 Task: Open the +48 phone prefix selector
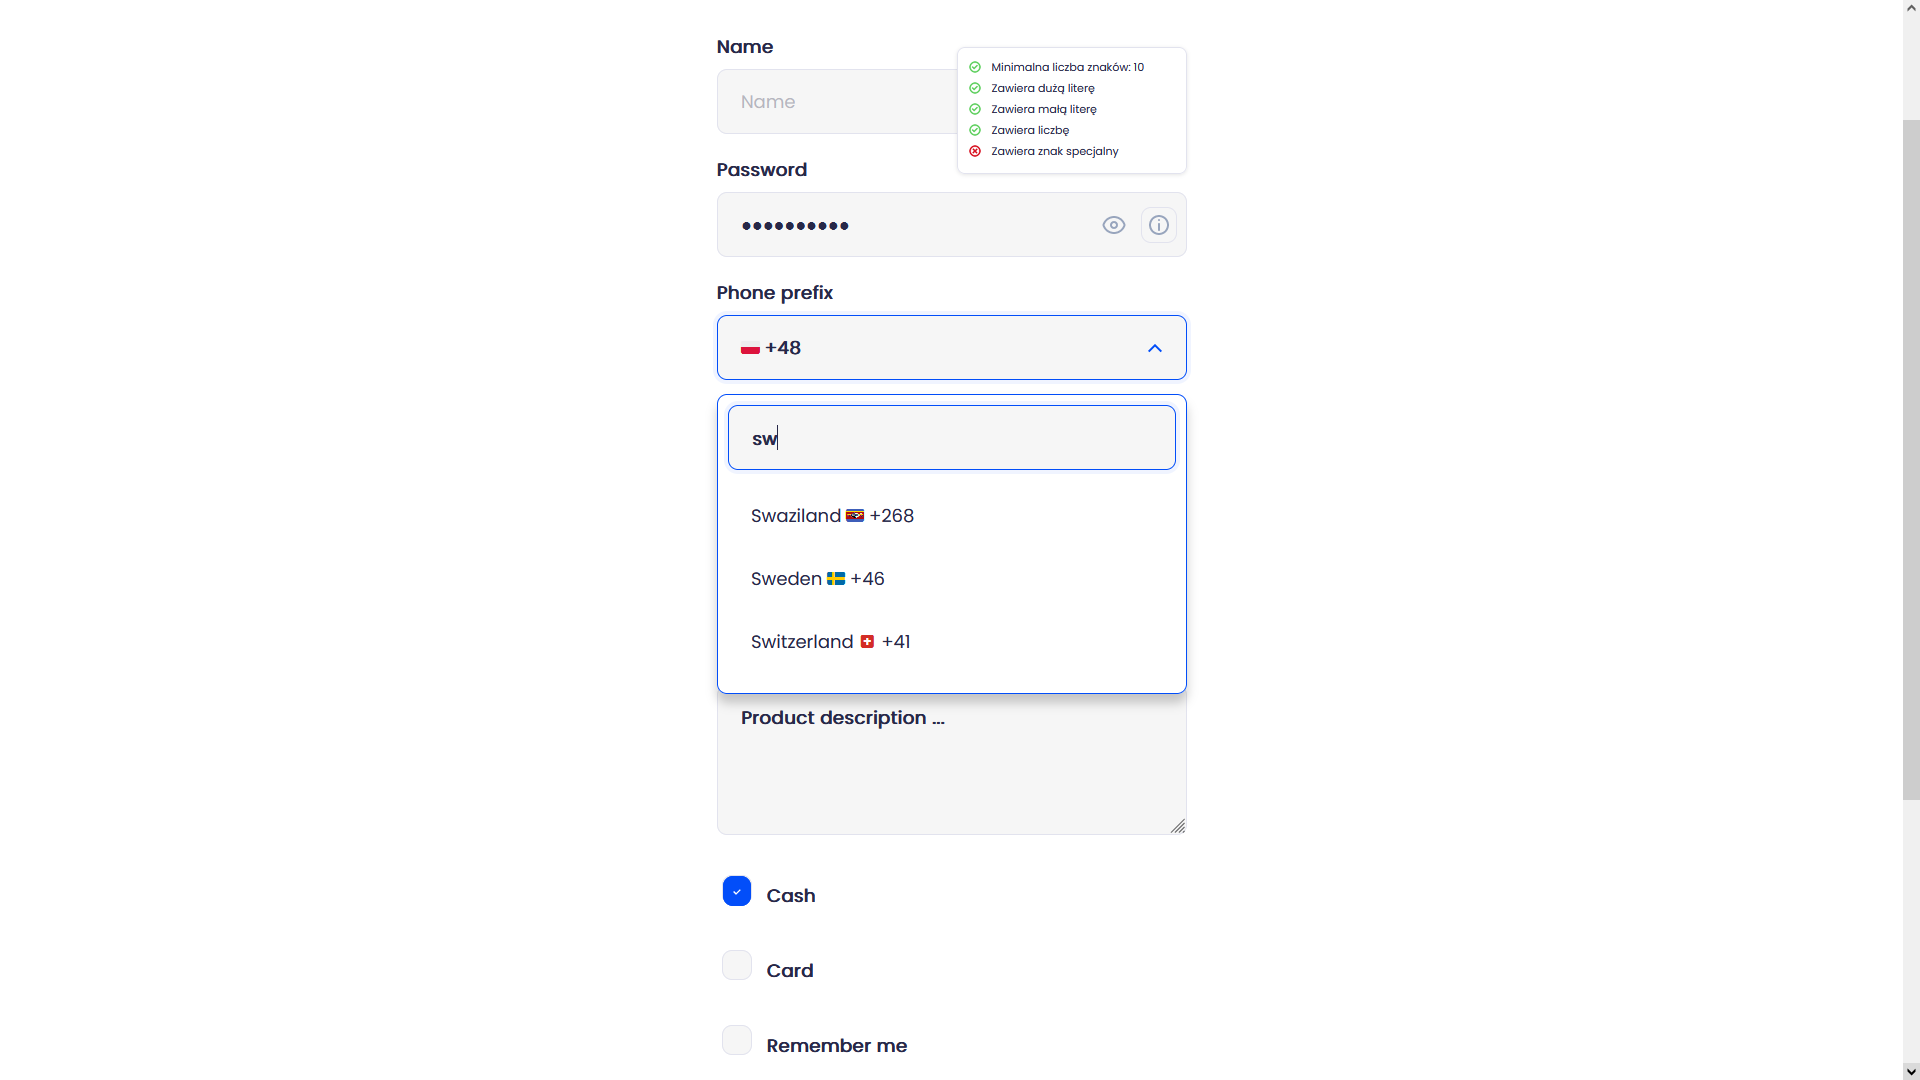click(x=940, y=348)
